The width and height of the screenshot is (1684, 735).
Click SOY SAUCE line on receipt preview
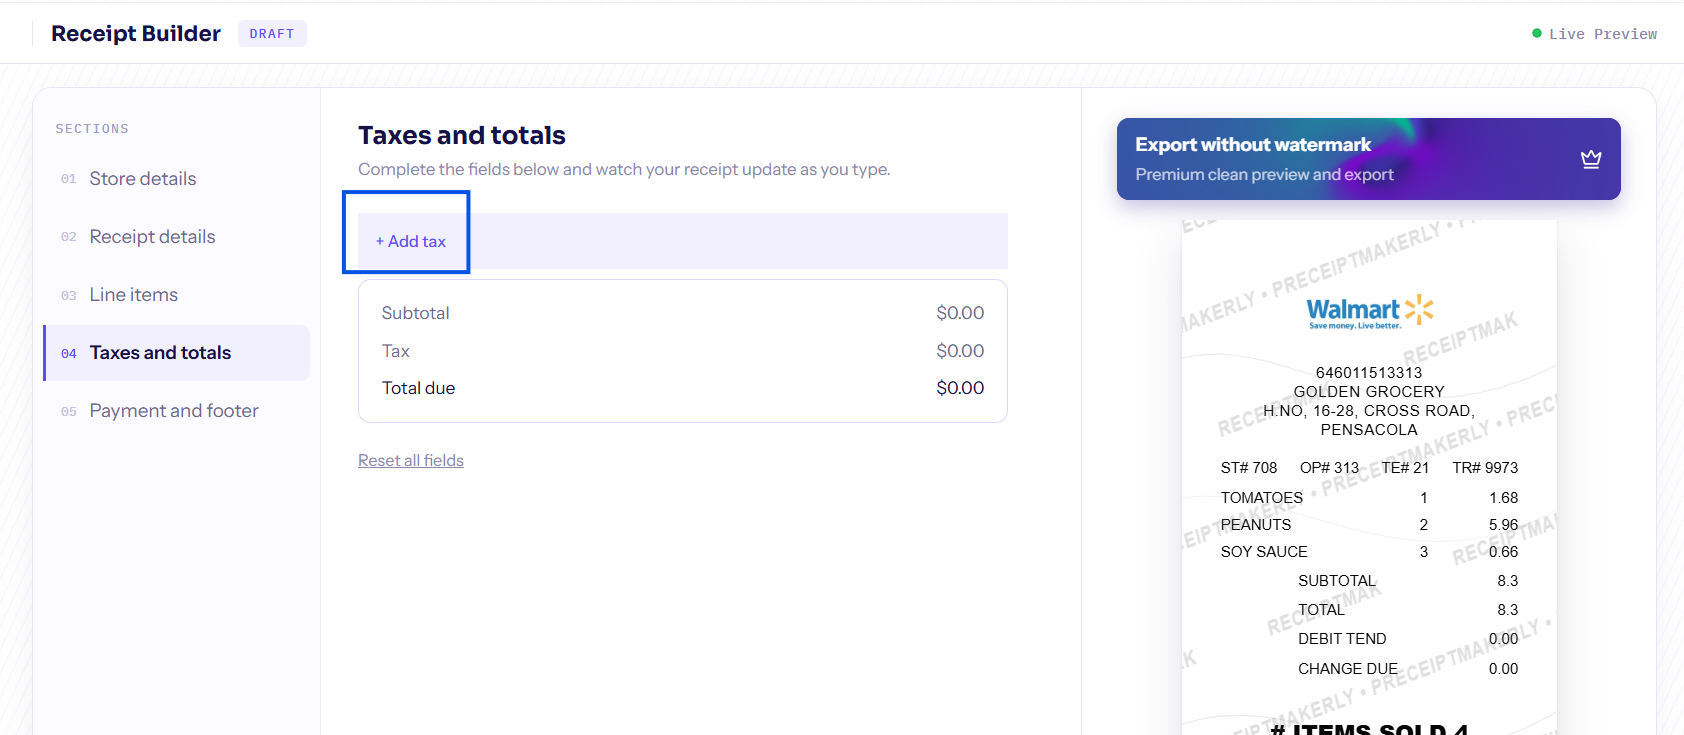click(1369, 552)
